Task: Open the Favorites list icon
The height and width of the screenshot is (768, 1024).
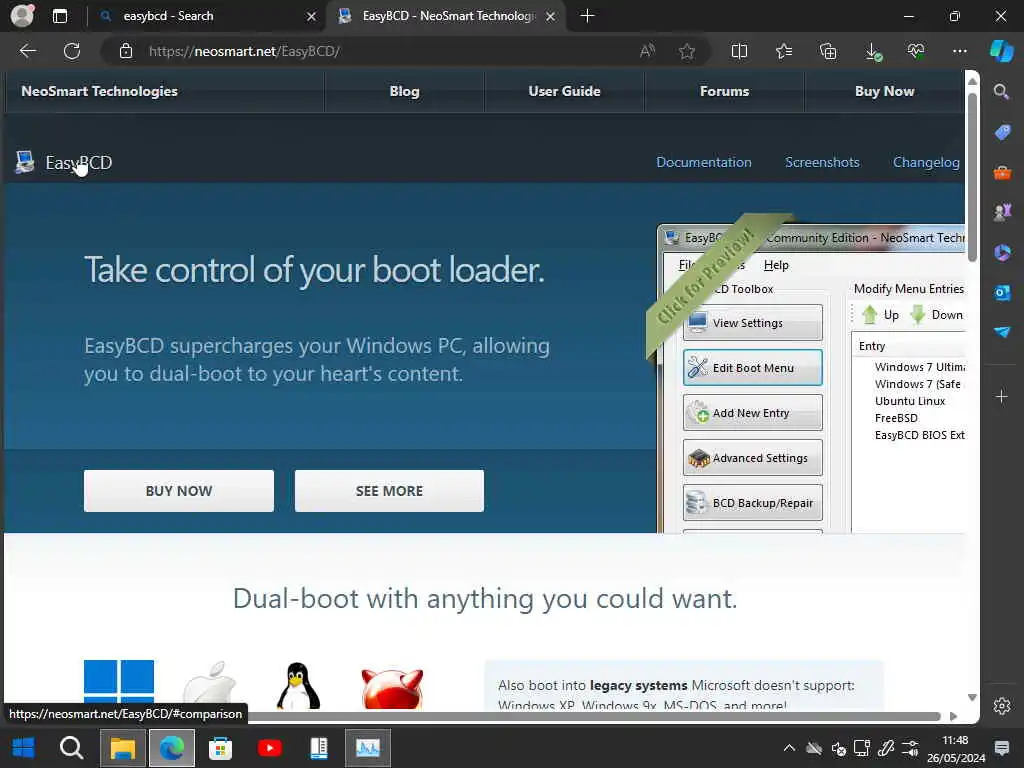Action: 784,51
